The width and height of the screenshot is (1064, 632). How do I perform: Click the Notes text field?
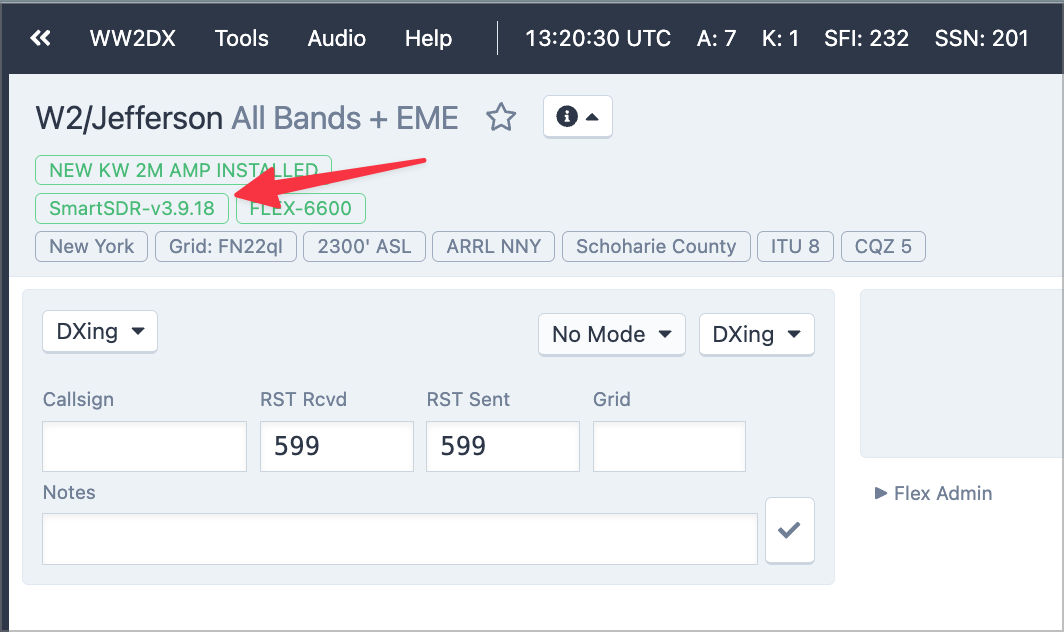(399, 539)
